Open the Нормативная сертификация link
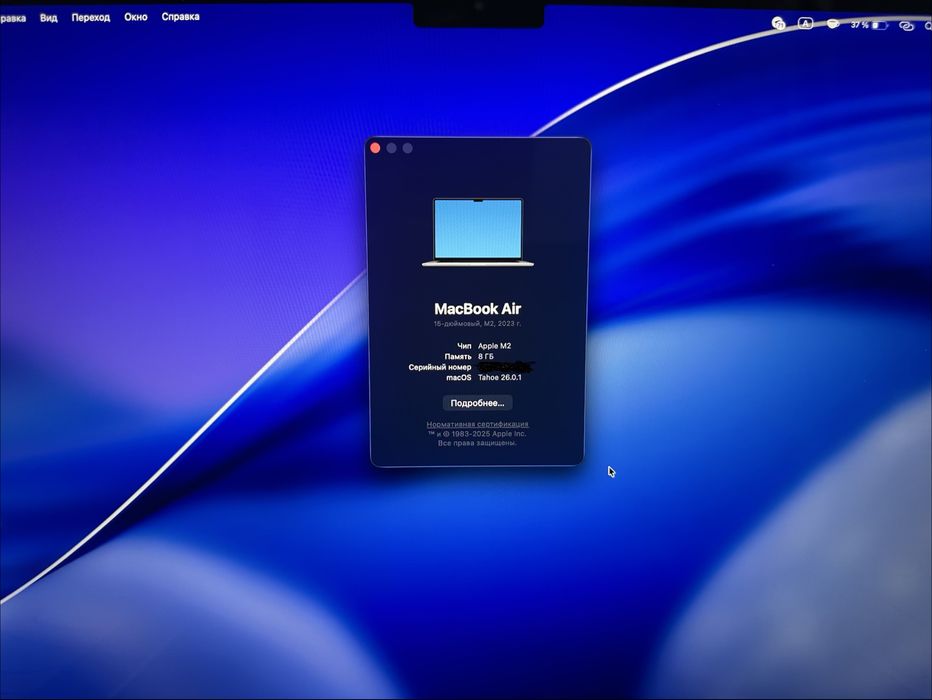The height and width of the screenshot is (700, 932). tap(477, 424)
